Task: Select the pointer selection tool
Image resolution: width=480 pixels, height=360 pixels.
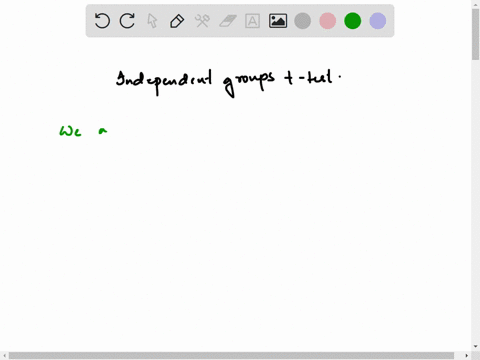Action: tap(152, 21)
